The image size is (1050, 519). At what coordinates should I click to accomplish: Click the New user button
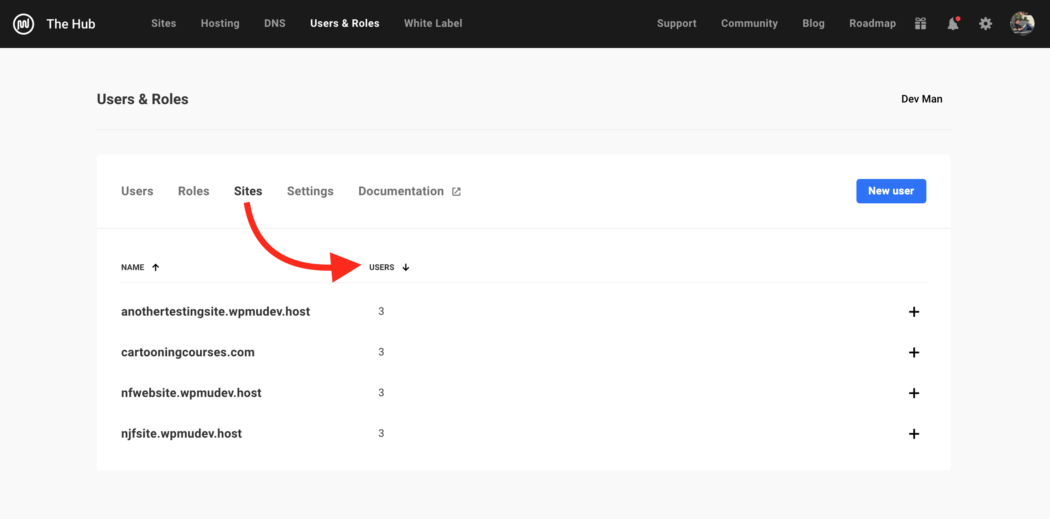pos(890,191)
